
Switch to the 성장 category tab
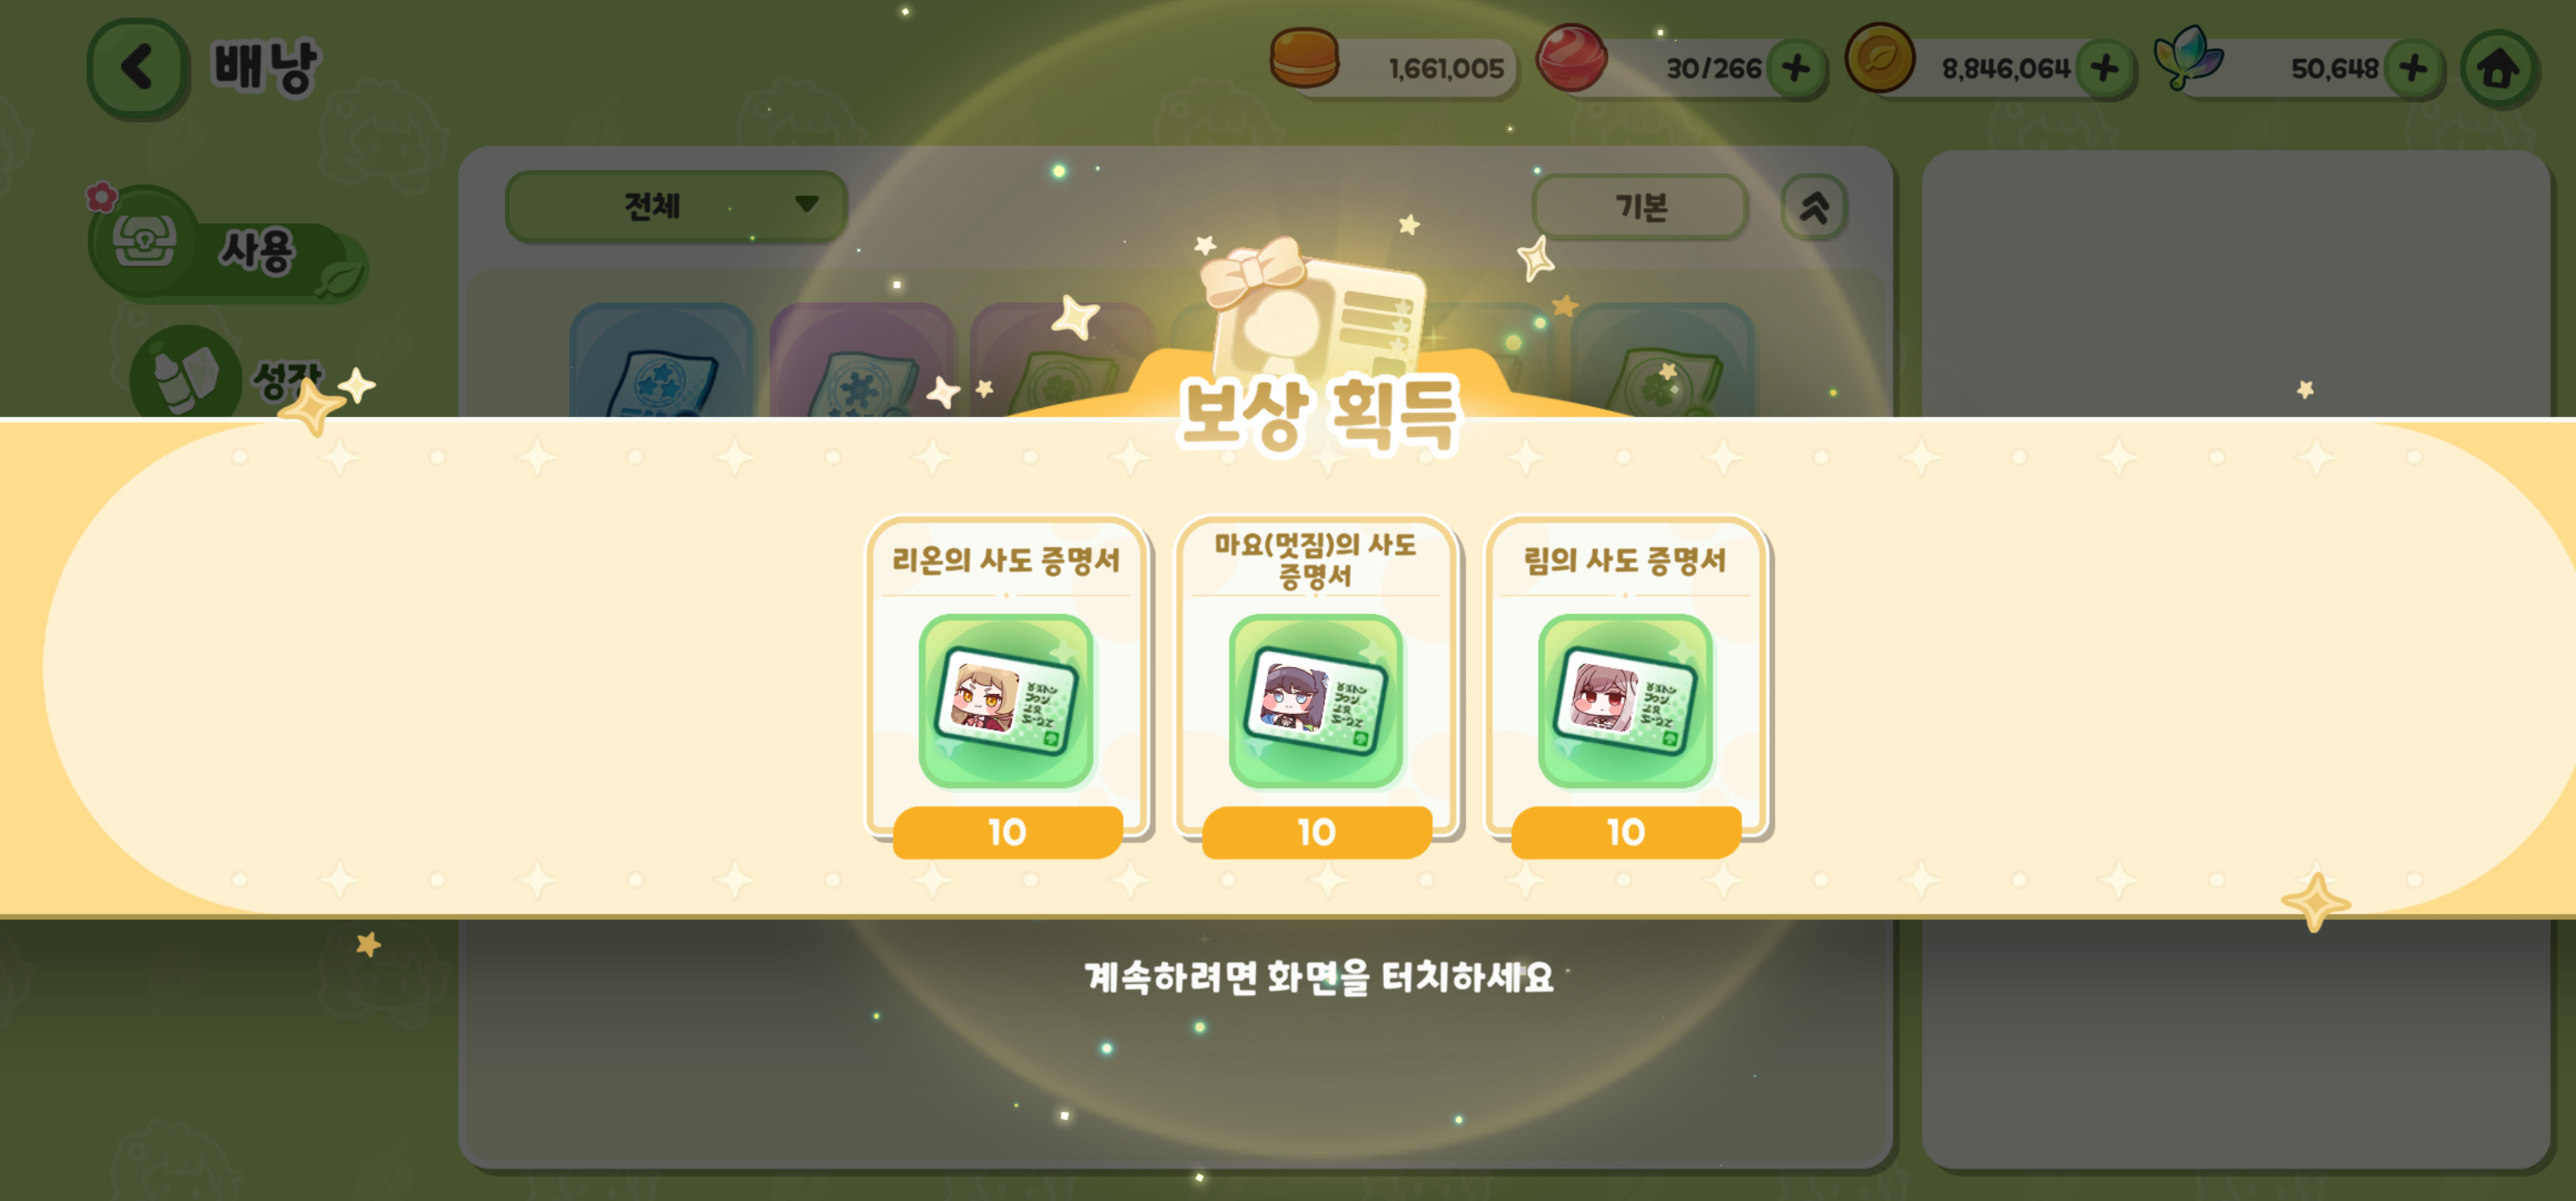(230, 374)
